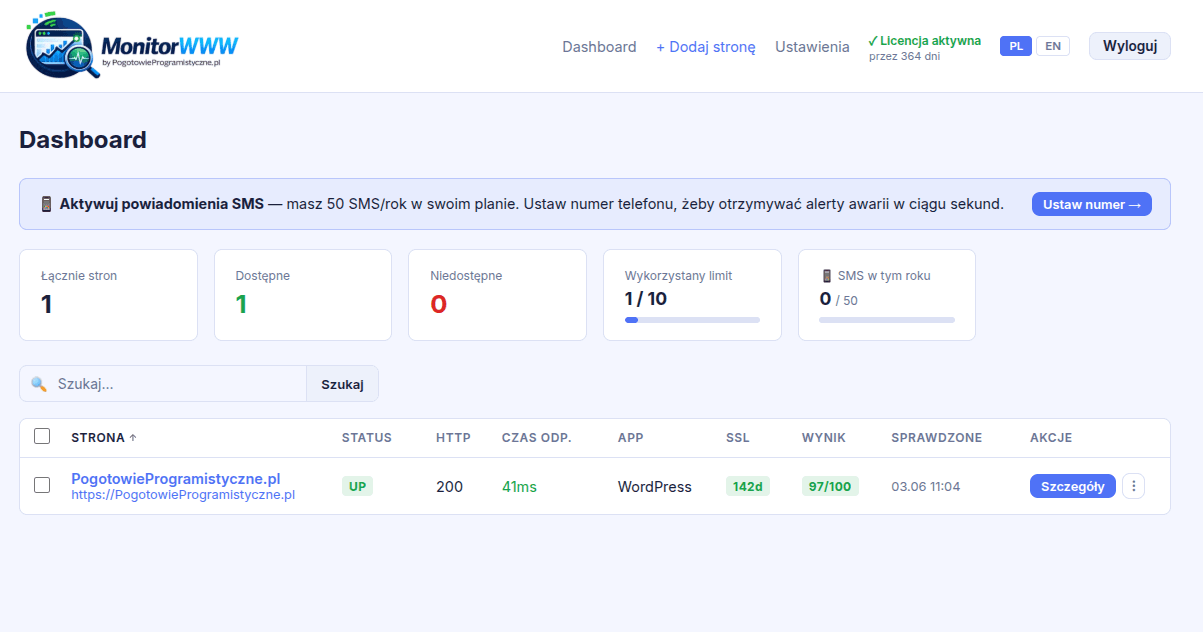Click the 97/100 score badge

pos(830,486)
